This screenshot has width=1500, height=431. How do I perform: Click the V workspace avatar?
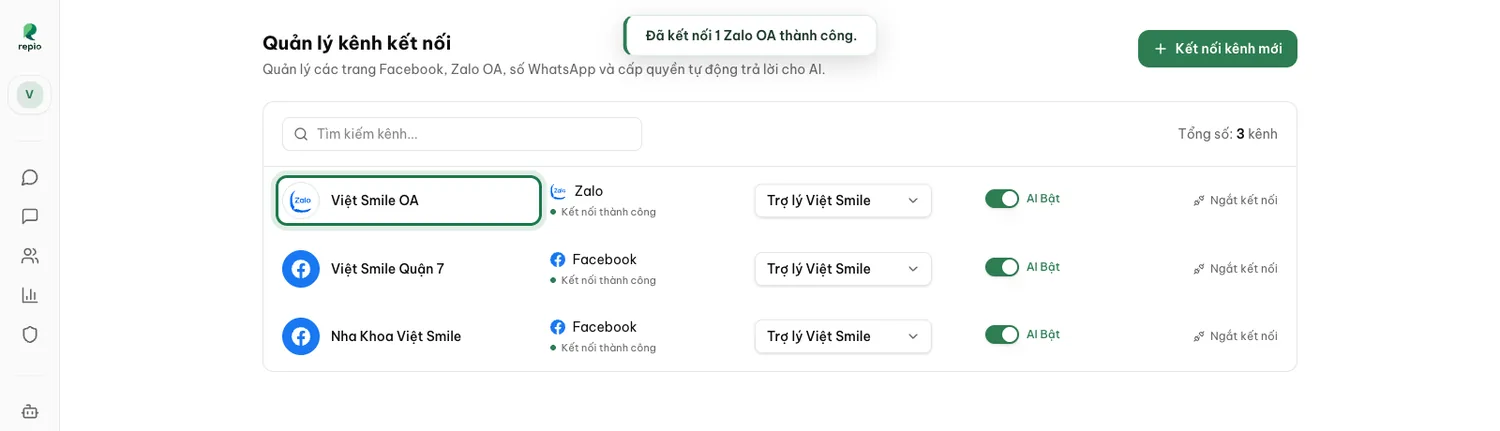[x=30, y=95]
